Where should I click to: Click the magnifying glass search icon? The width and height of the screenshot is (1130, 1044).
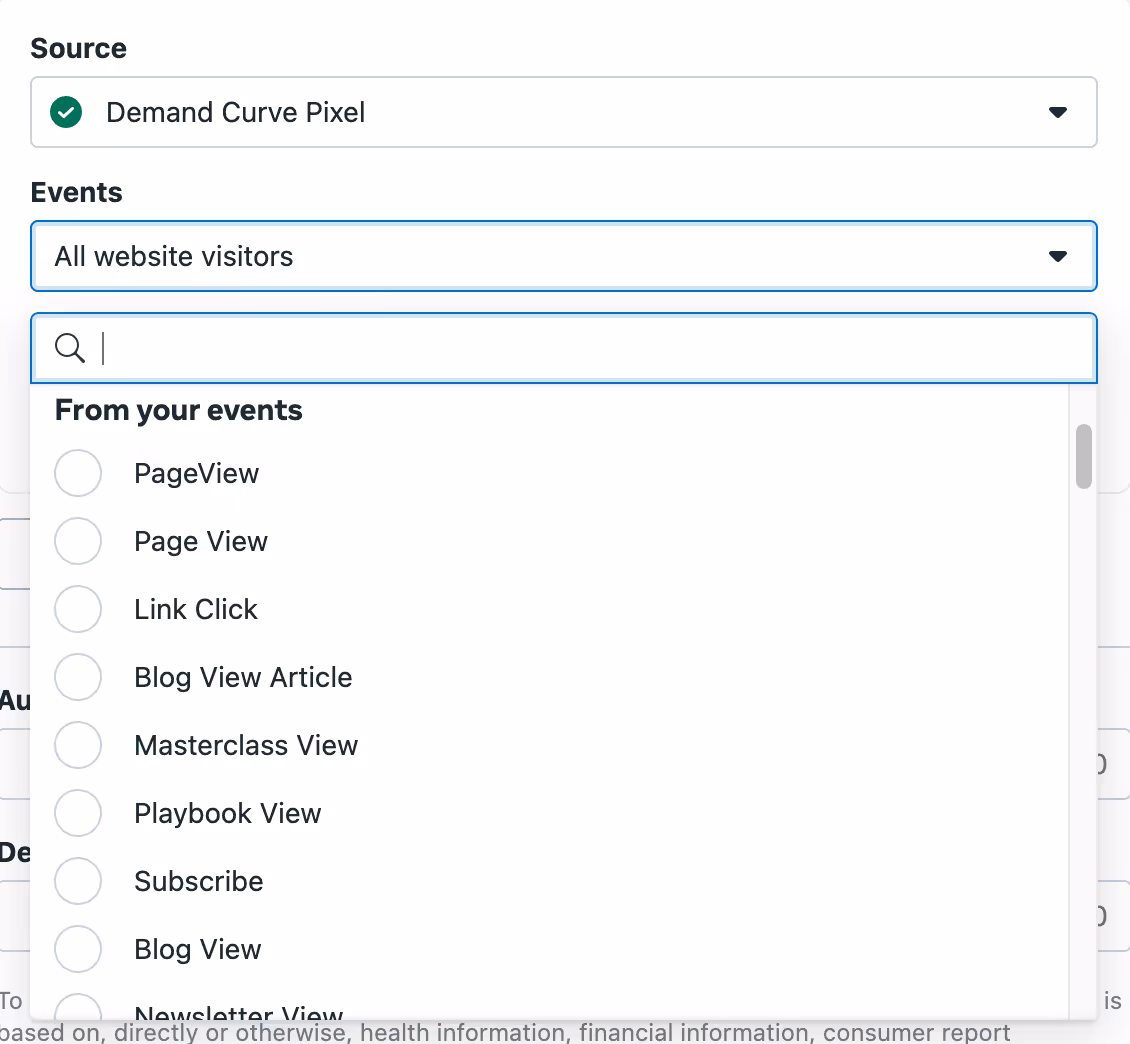coord(70,348)
